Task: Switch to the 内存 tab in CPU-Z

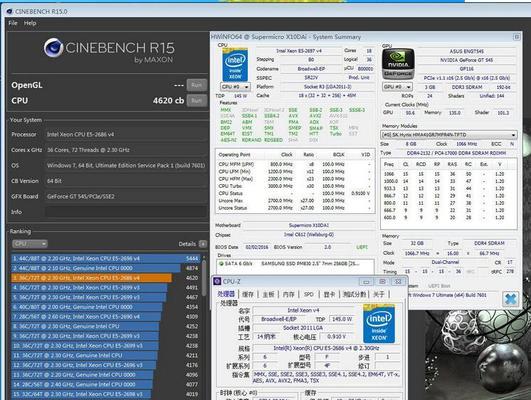Action: [x=289, y=294]
